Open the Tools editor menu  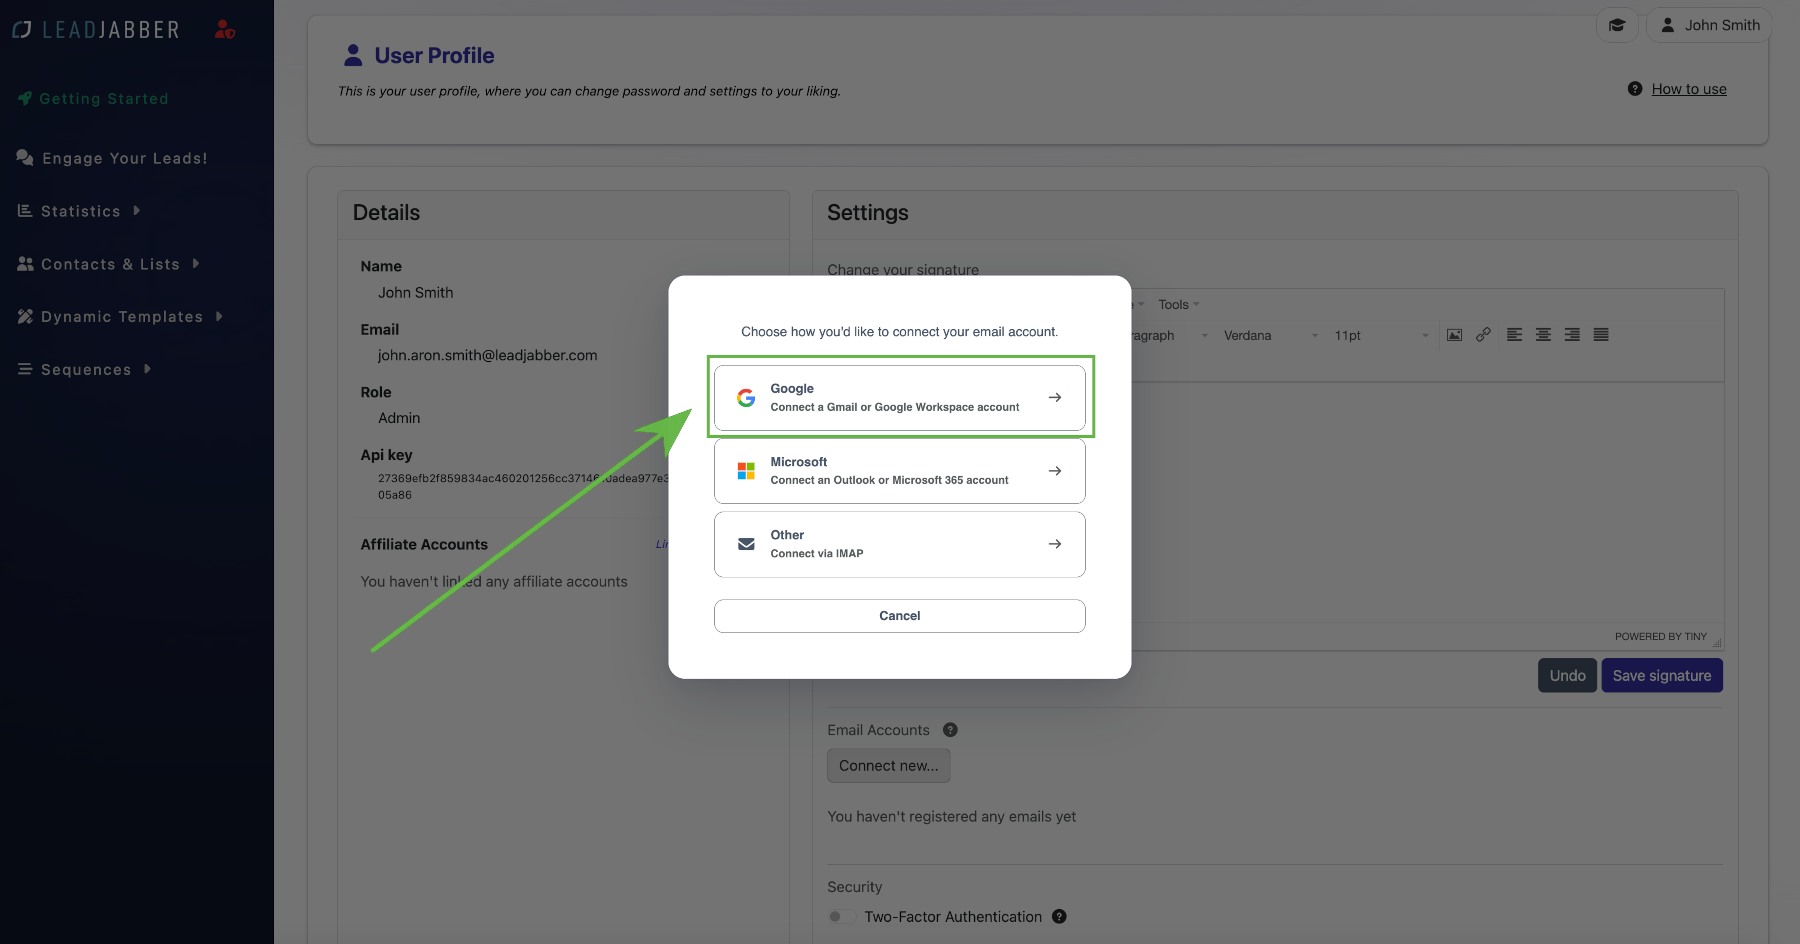[x=1178, y=305]
